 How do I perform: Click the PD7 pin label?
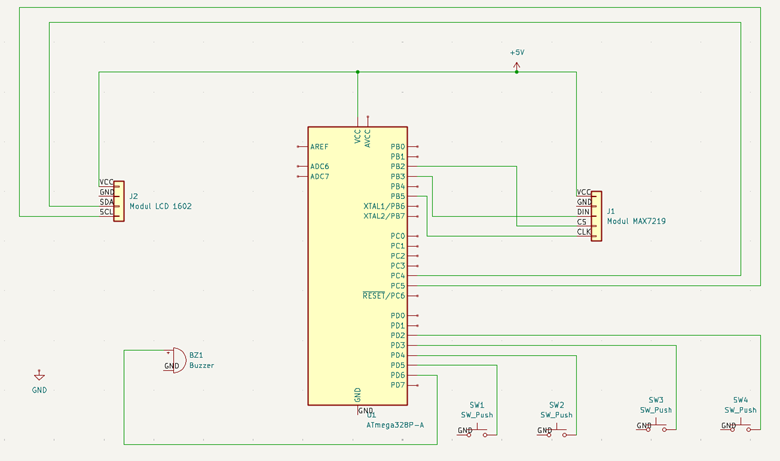(398, 385)
